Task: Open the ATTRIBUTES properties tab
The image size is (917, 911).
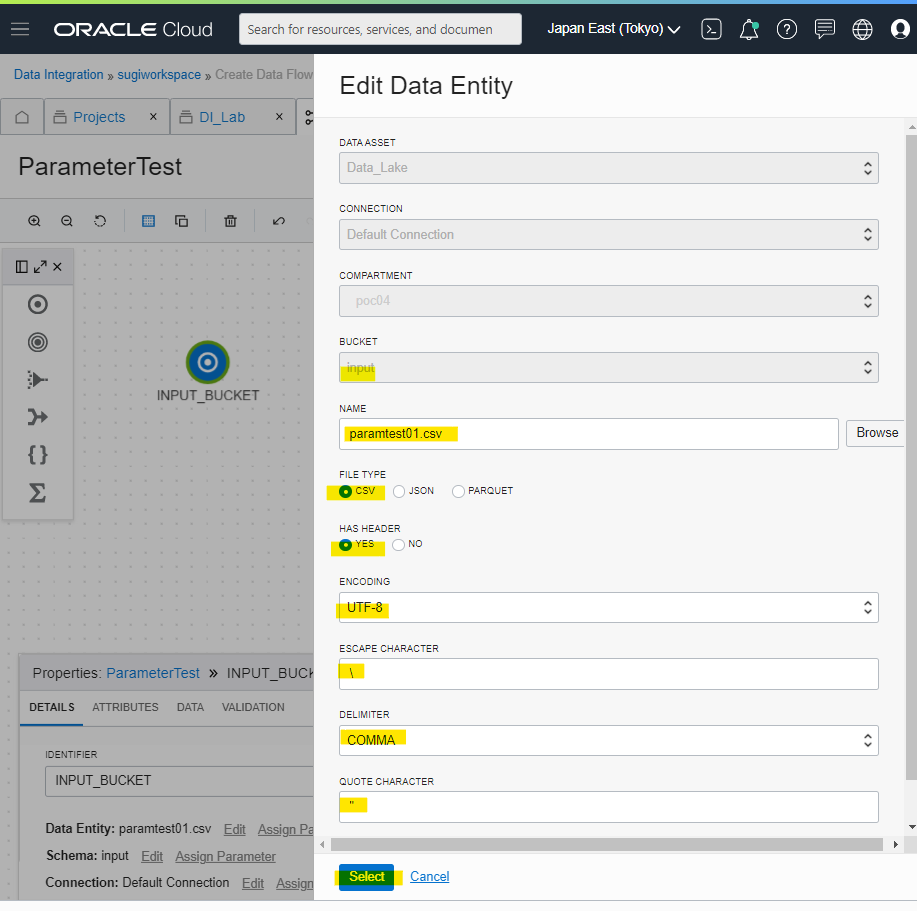Action: pos(125,707)
